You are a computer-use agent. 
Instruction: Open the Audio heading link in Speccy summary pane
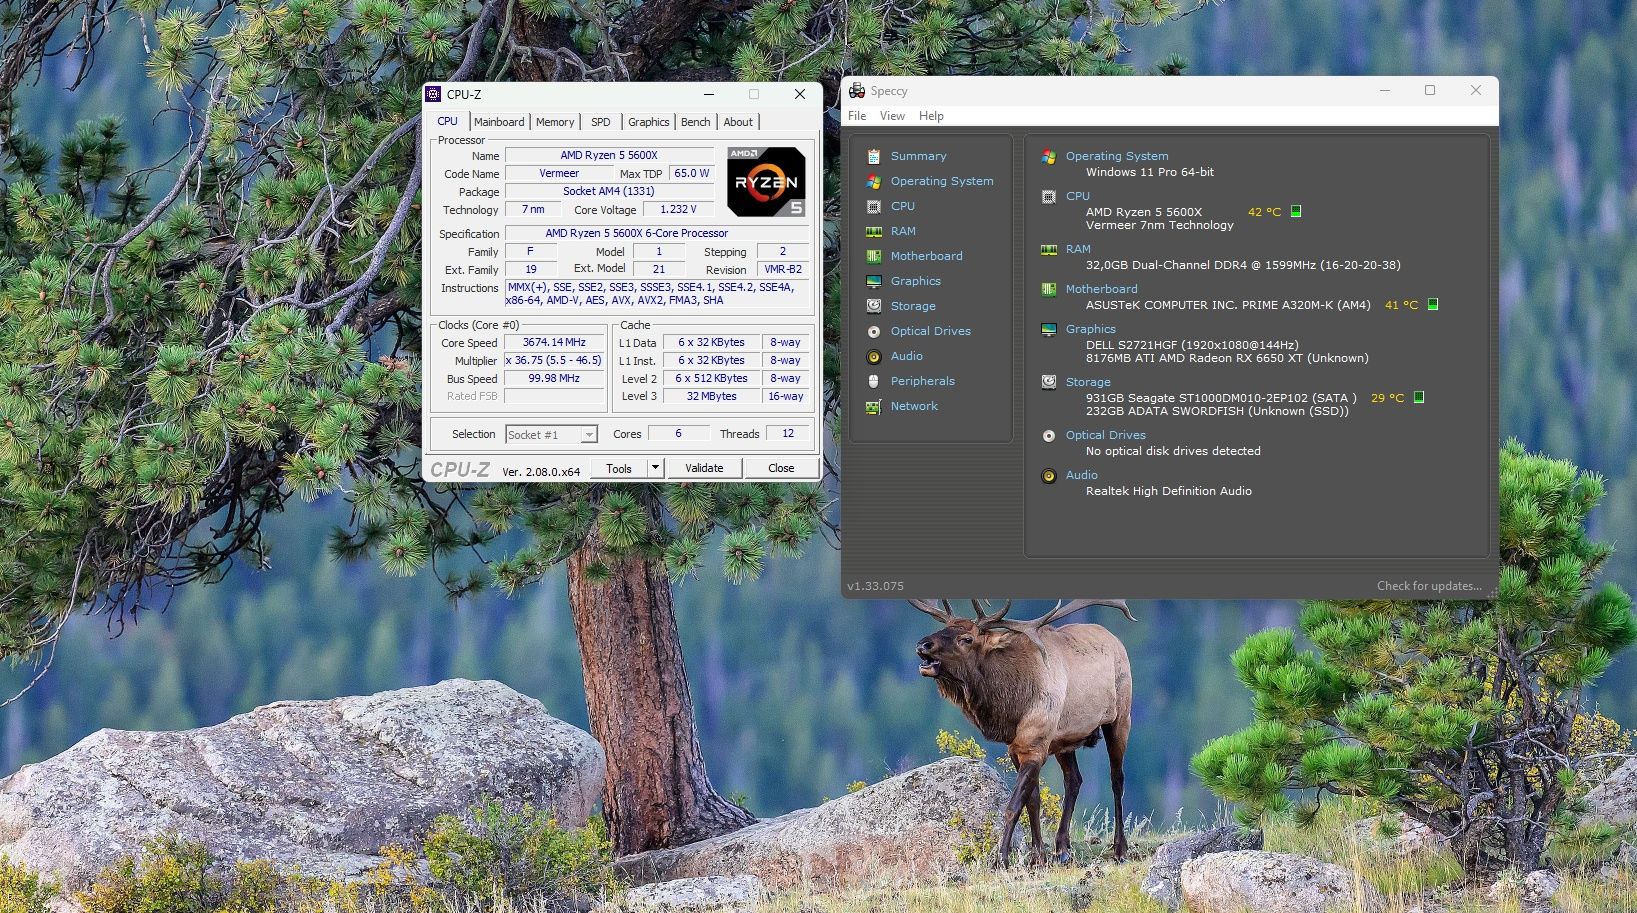point(1081,475)
